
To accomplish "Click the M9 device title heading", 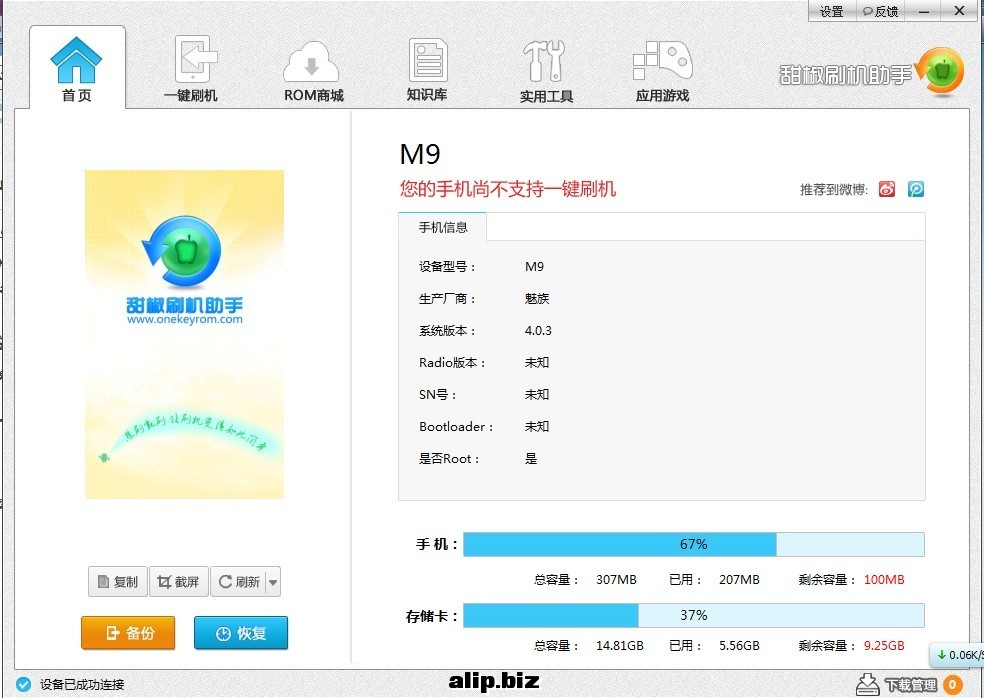I will 420,154.
